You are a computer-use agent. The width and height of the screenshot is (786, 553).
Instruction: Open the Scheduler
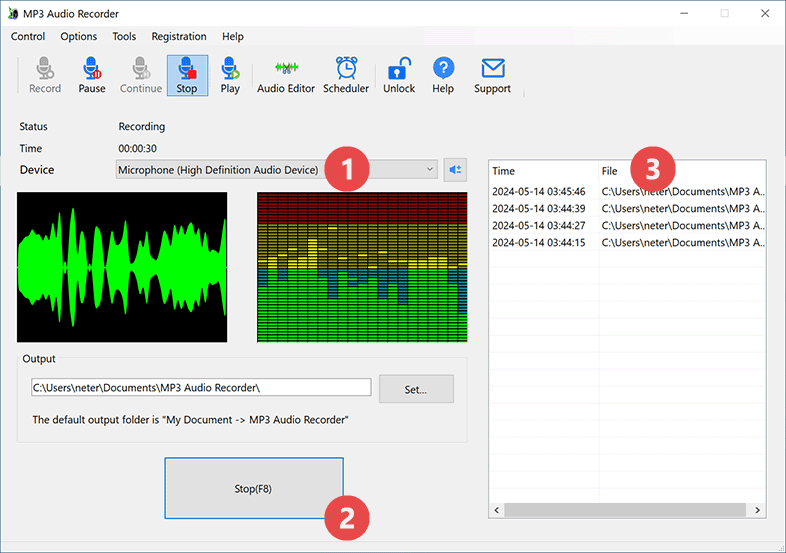point(346,75)
